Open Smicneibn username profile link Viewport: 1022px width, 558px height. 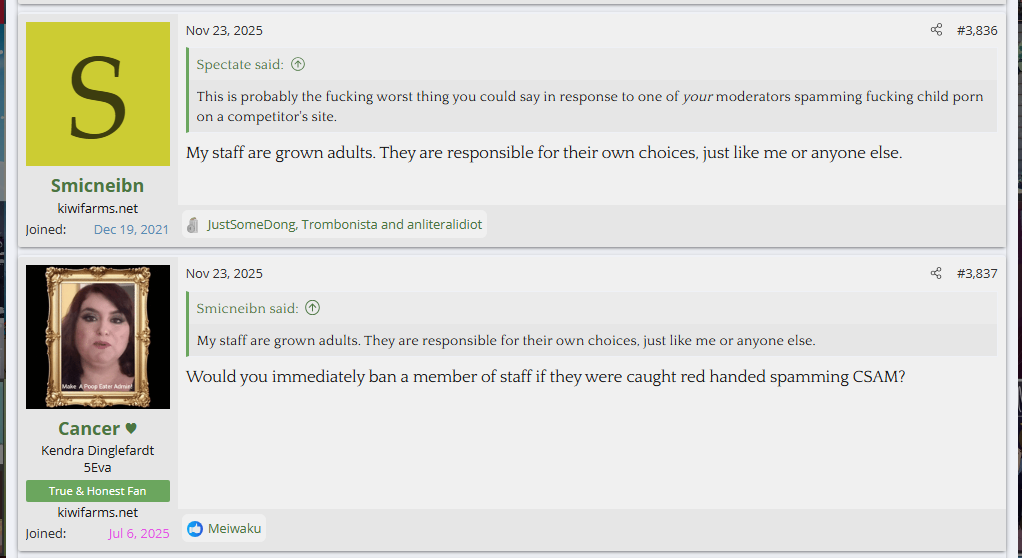pos(97,186)
